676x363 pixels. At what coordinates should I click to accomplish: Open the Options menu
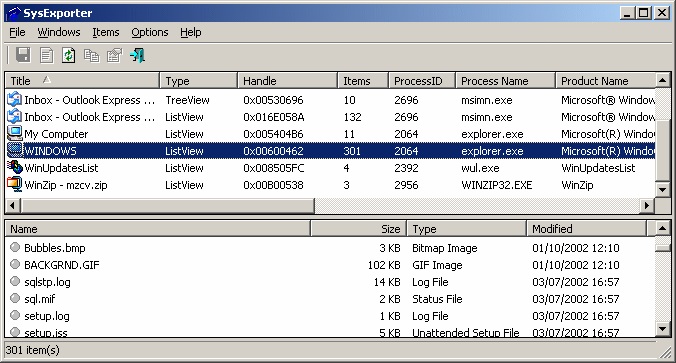150,32
